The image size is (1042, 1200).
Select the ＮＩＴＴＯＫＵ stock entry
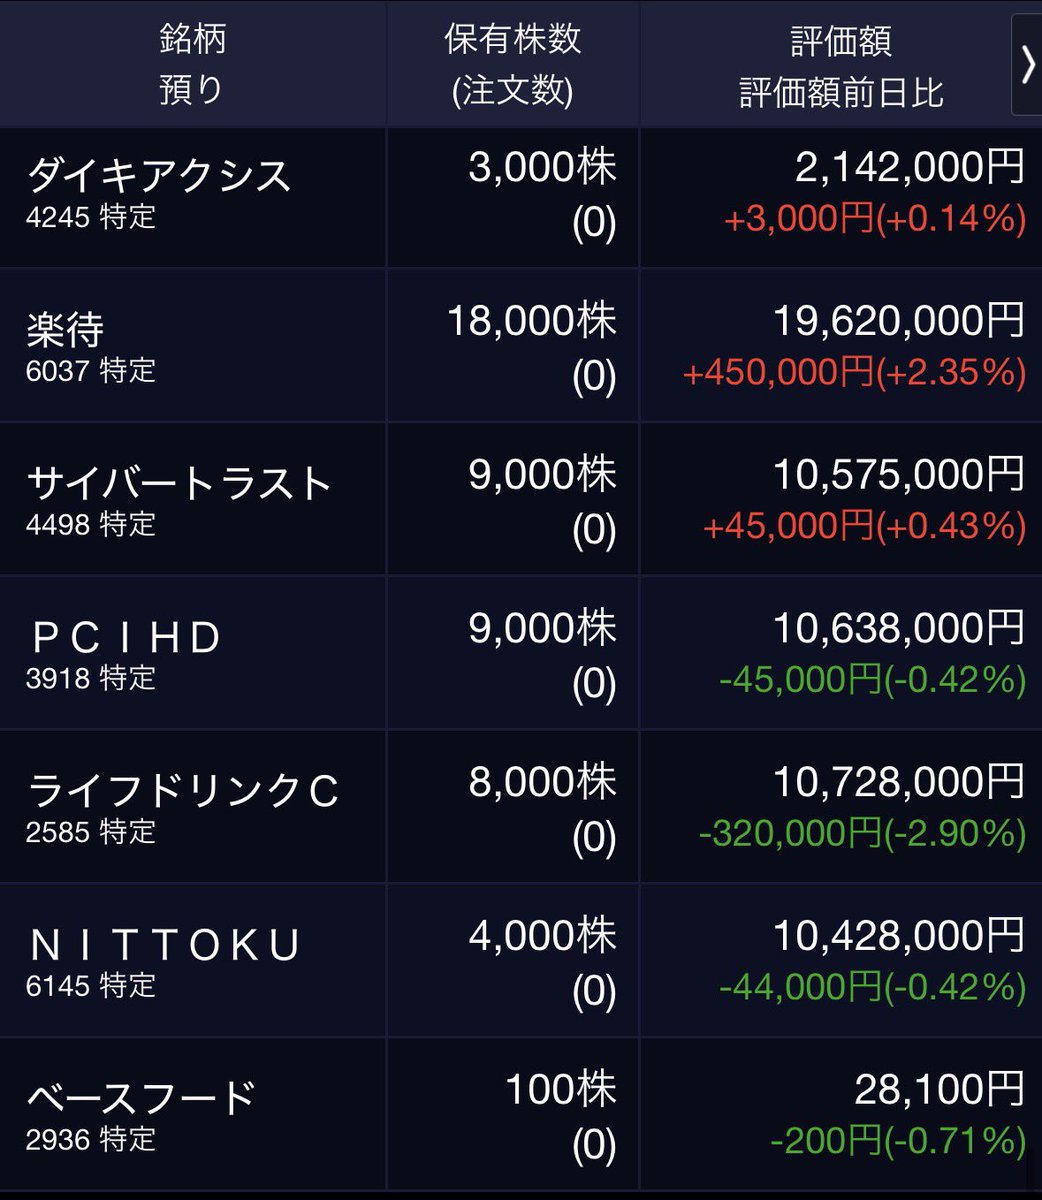[521, 960]
